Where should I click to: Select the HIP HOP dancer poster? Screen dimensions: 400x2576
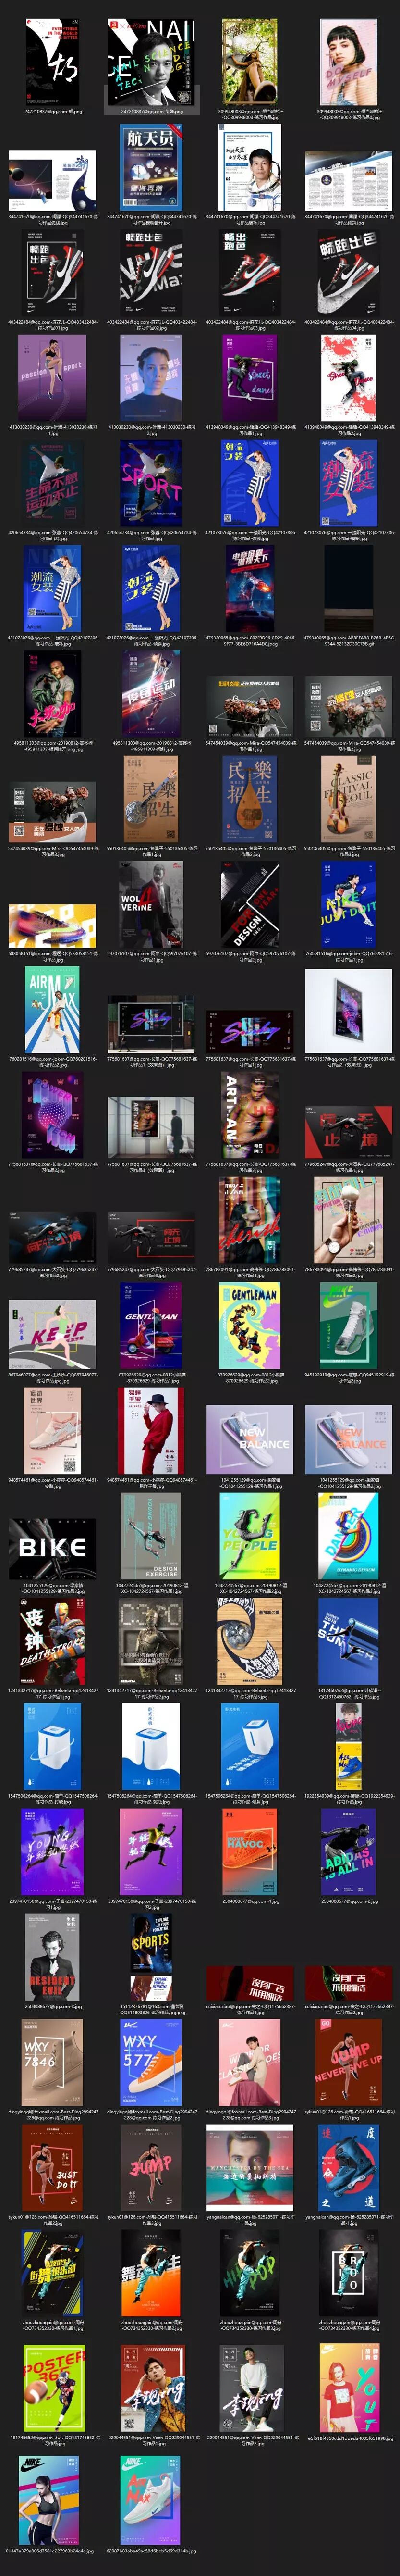click(250, 2272)
